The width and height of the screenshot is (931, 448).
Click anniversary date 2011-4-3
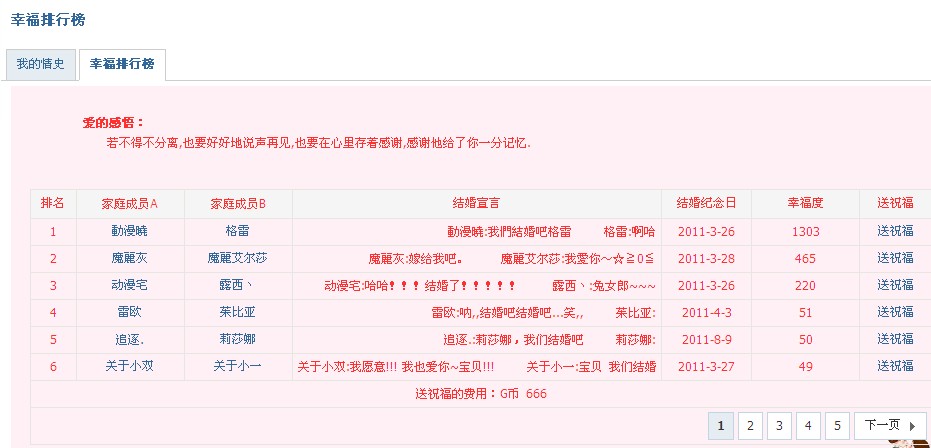(x=707, y=313)
